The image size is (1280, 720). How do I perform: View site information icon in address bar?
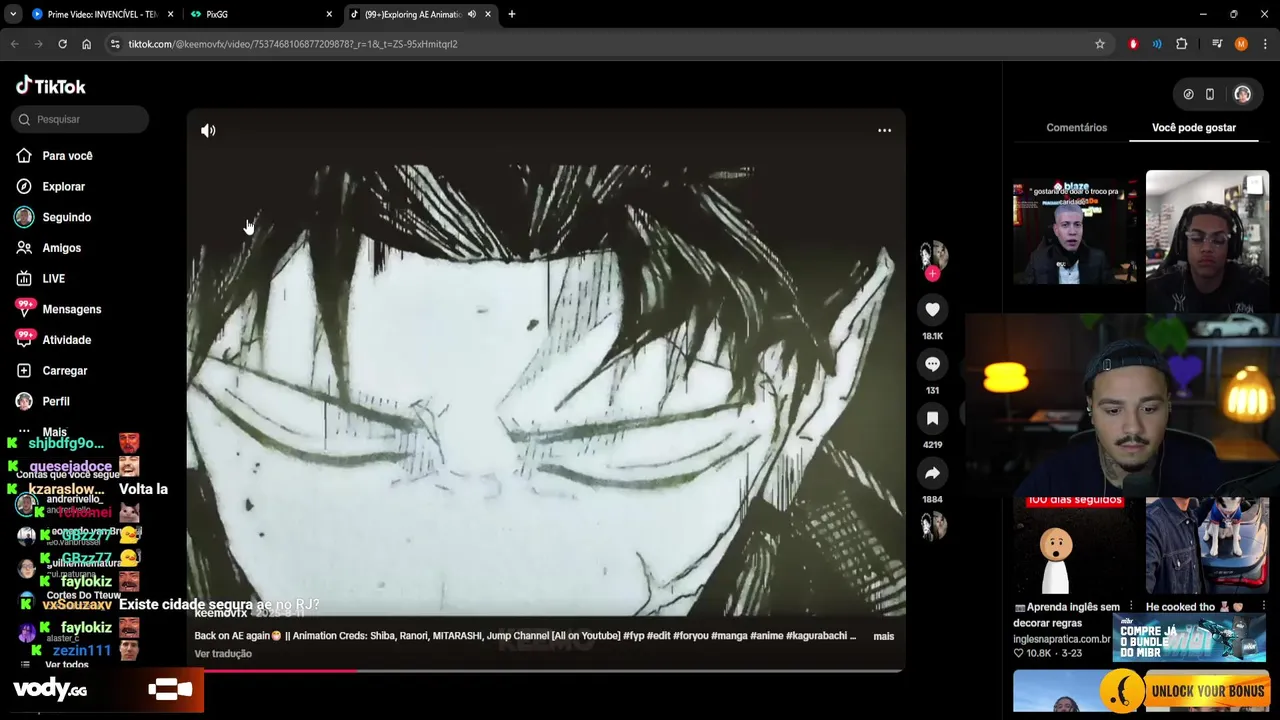coord(115,44)
